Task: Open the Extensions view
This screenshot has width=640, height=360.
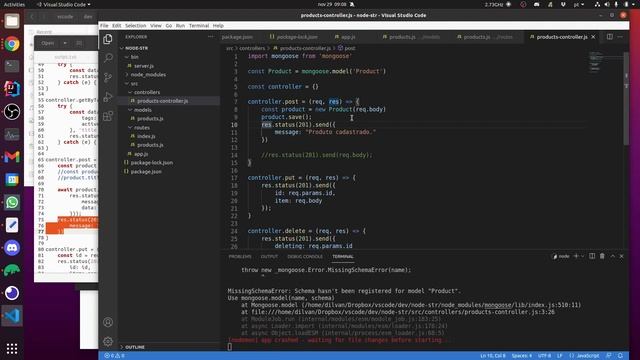Action: 108,116
